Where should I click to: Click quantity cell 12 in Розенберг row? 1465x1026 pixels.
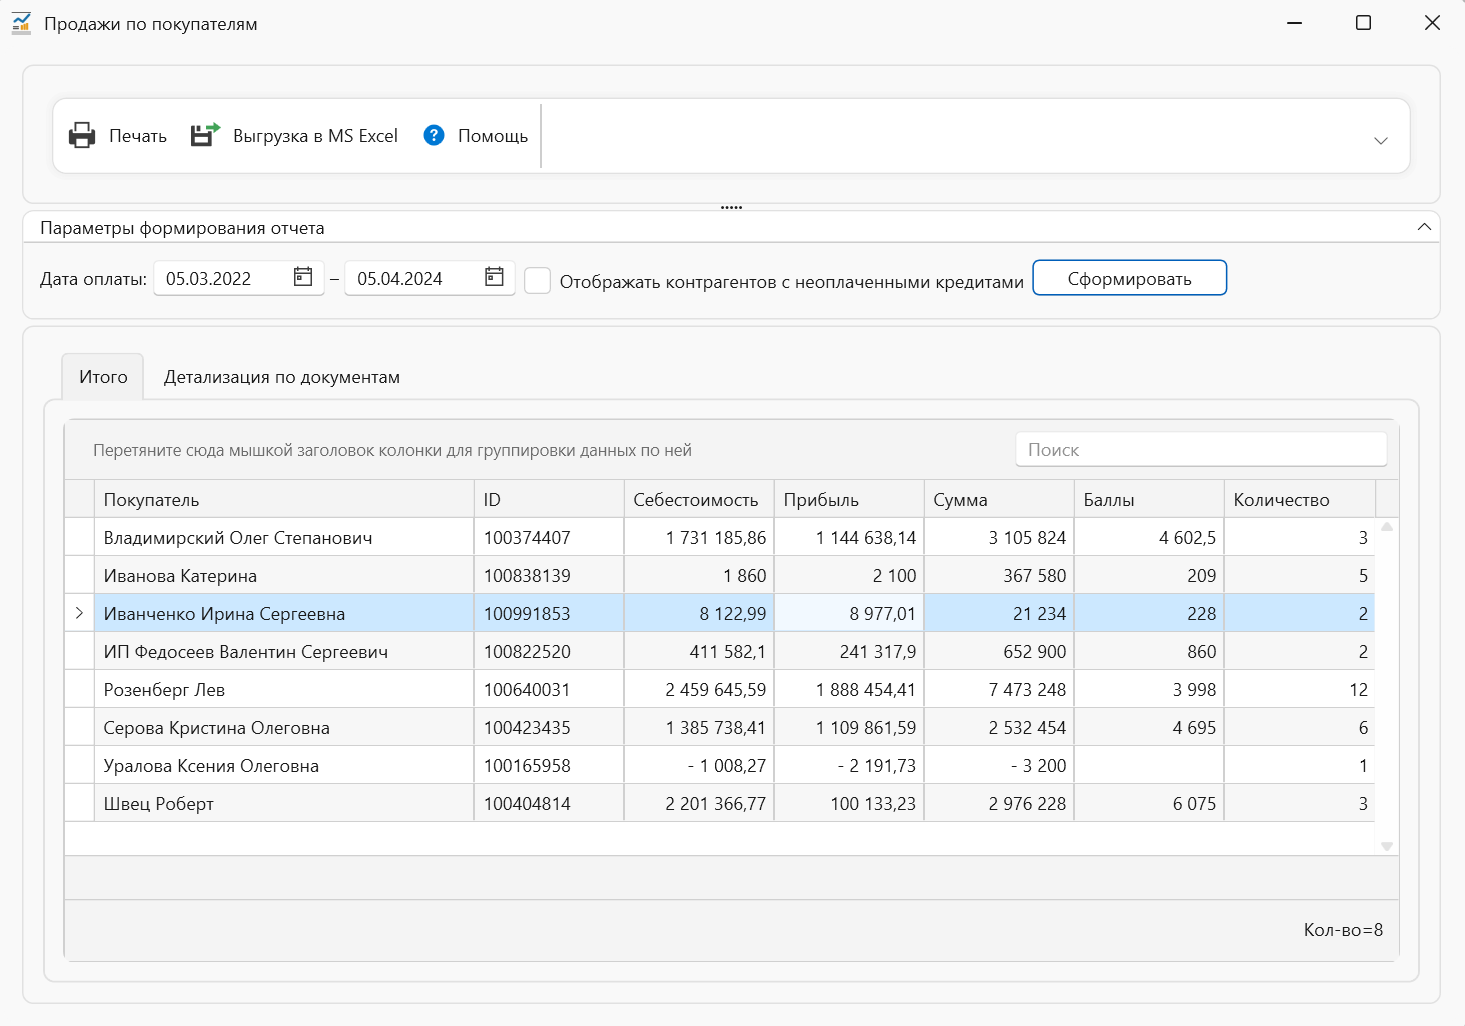click(x=1300, y=689)
